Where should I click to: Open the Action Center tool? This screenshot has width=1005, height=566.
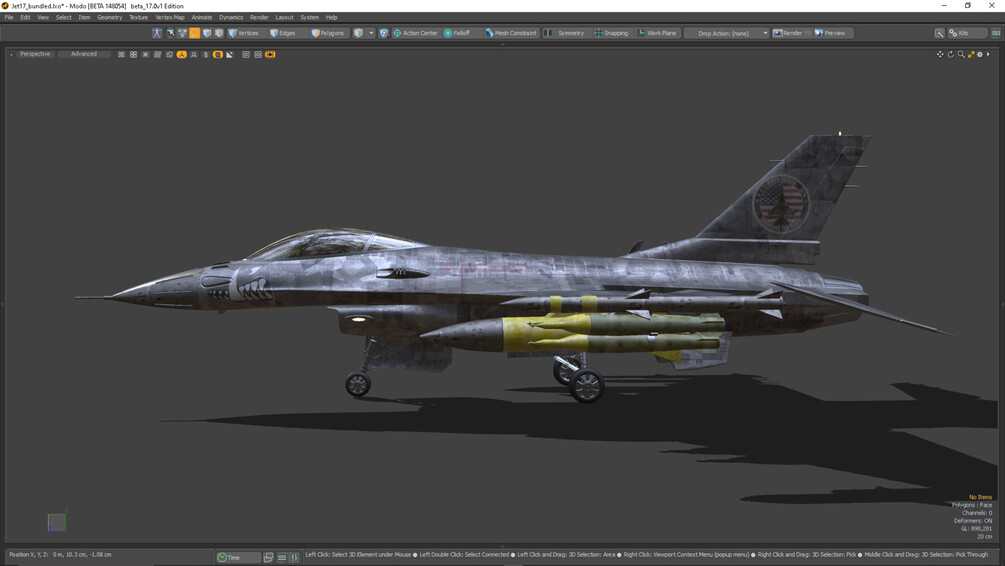point(415,33)
